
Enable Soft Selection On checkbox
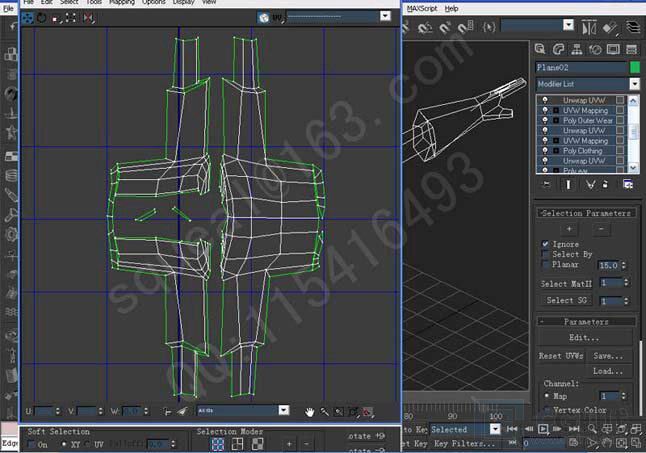click(x=31, y=444)
